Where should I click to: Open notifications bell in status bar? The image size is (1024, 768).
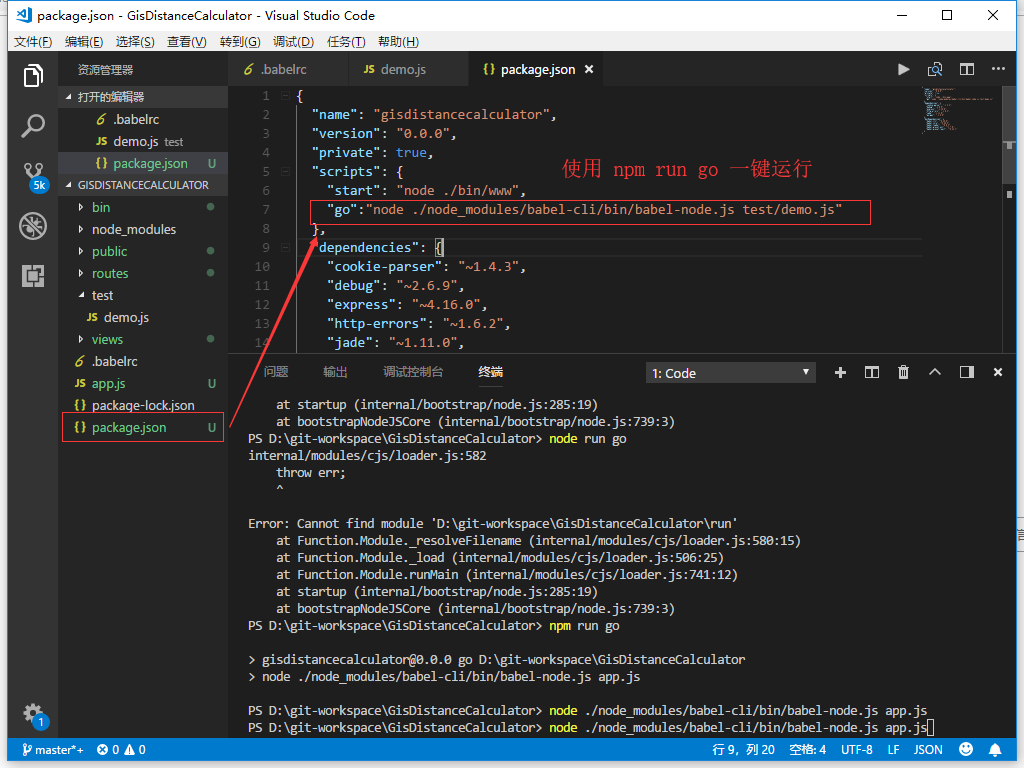pyautogui.click(x=995, y=749)
